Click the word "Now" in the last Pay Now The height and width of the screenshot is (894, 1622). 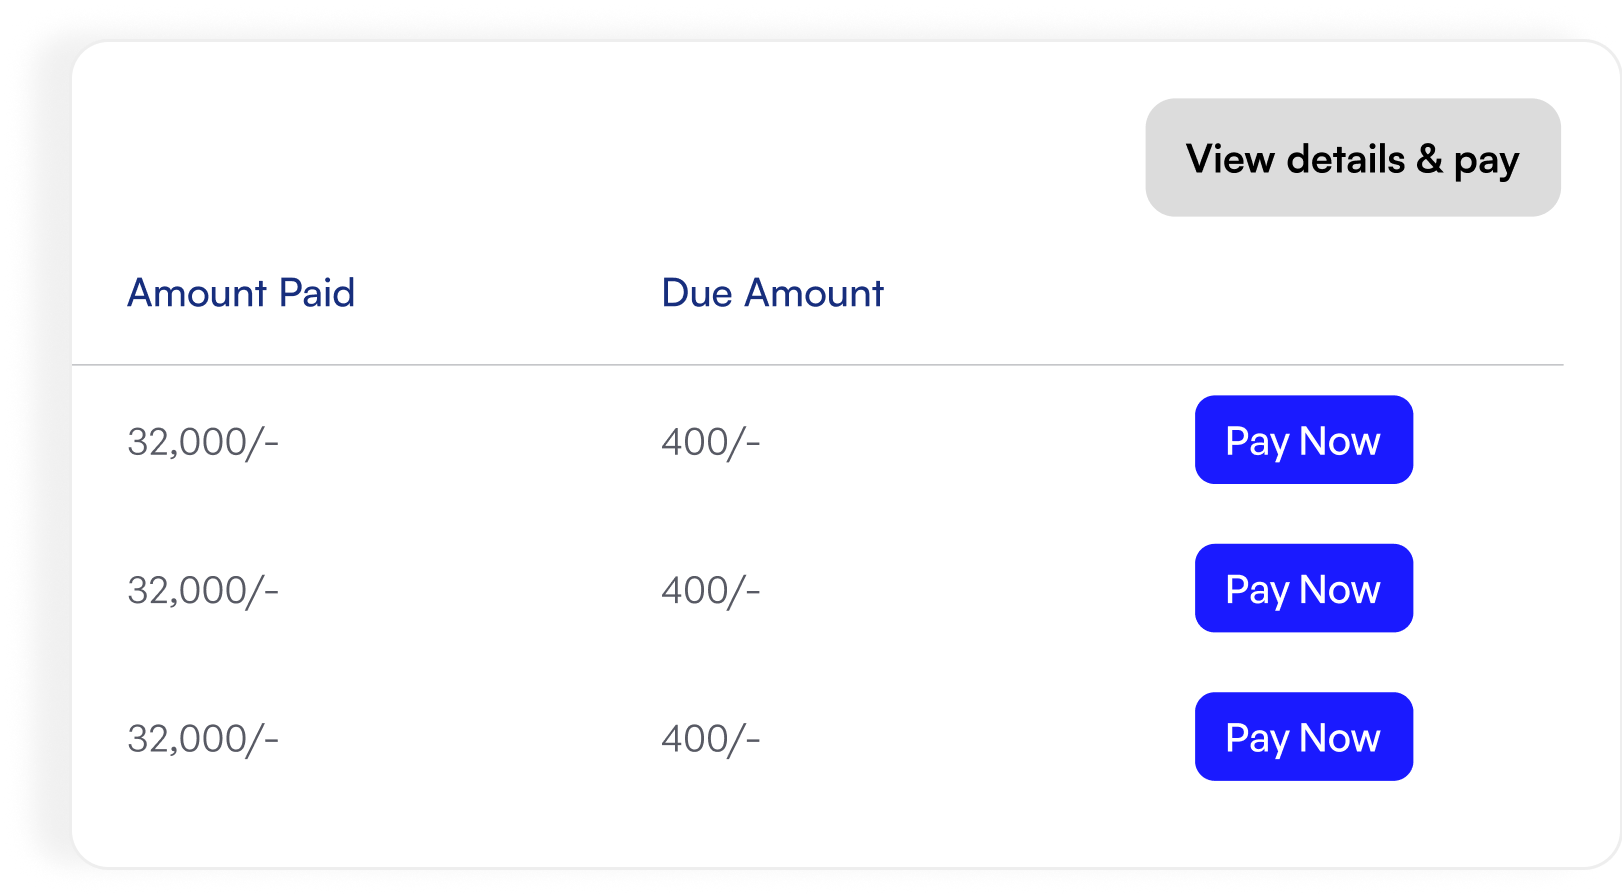pyautogui.click(x=1340, y=738)
